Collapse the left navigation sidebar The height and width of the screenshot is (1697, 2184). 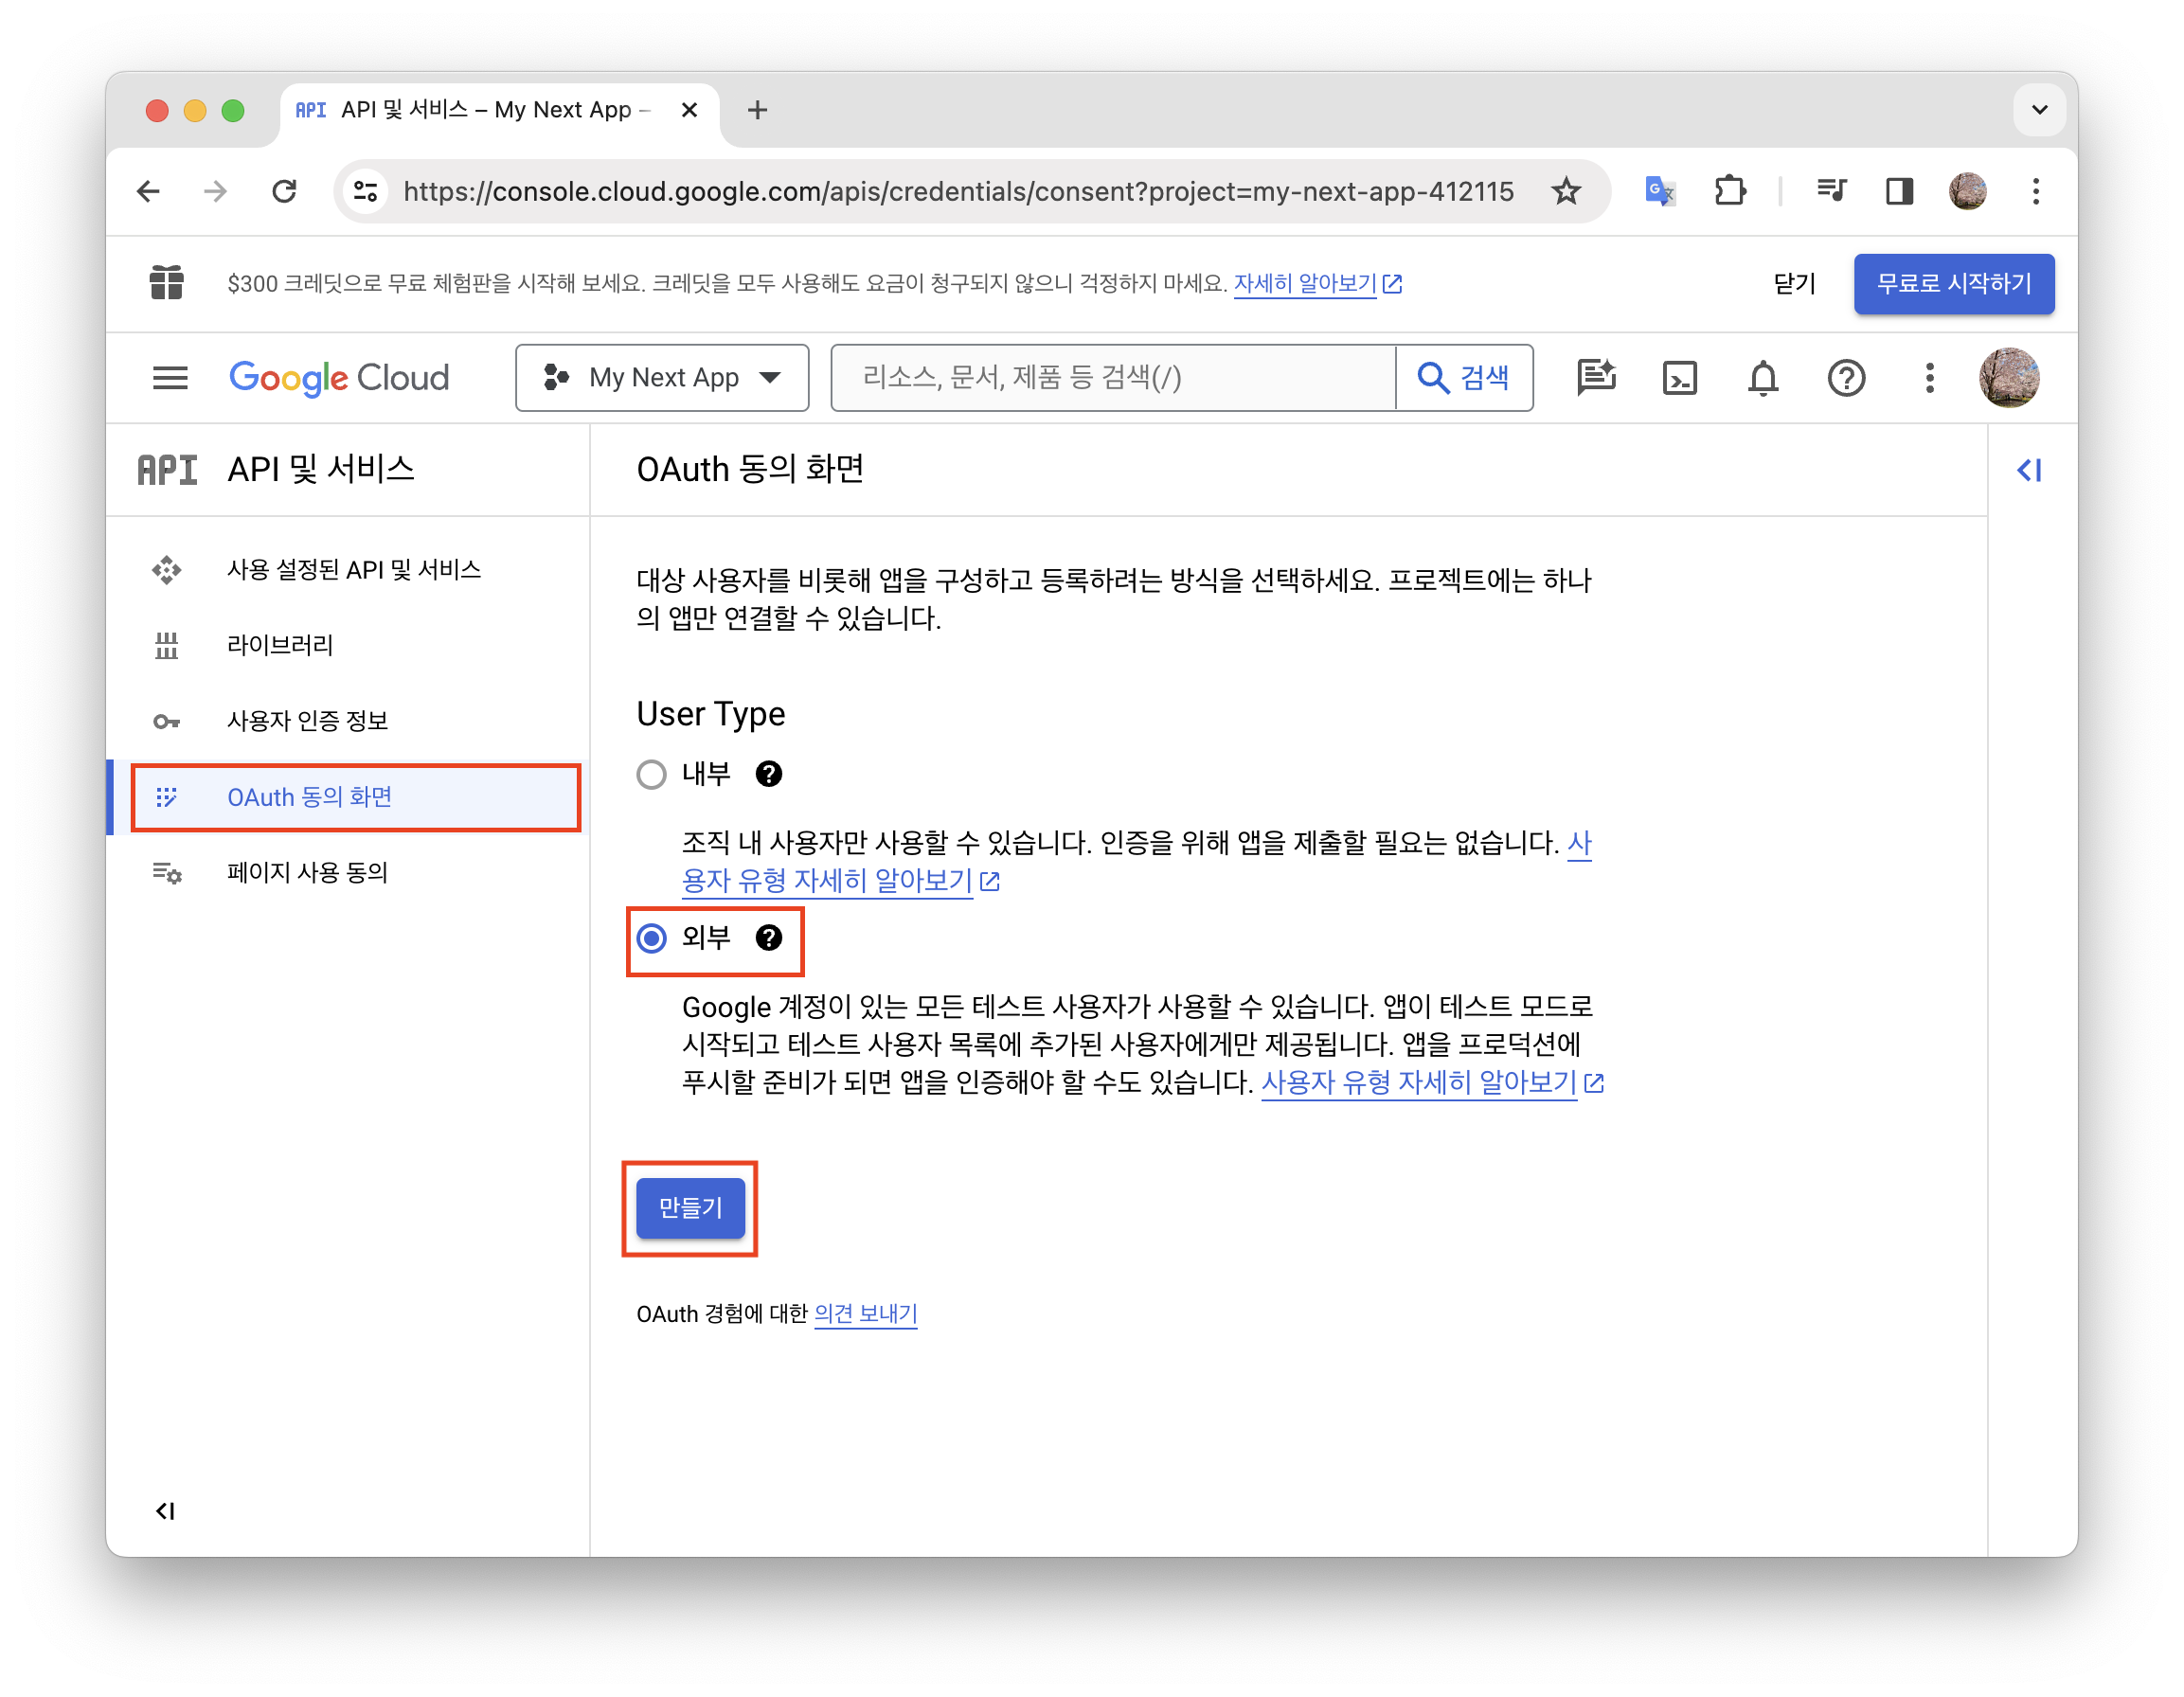coord(166,1510)
